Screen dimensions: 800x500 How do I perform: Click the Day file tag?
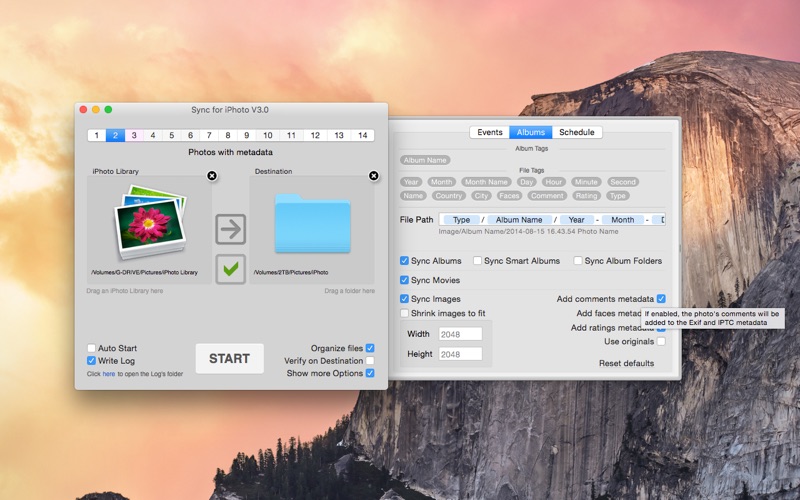click(527, 182)
